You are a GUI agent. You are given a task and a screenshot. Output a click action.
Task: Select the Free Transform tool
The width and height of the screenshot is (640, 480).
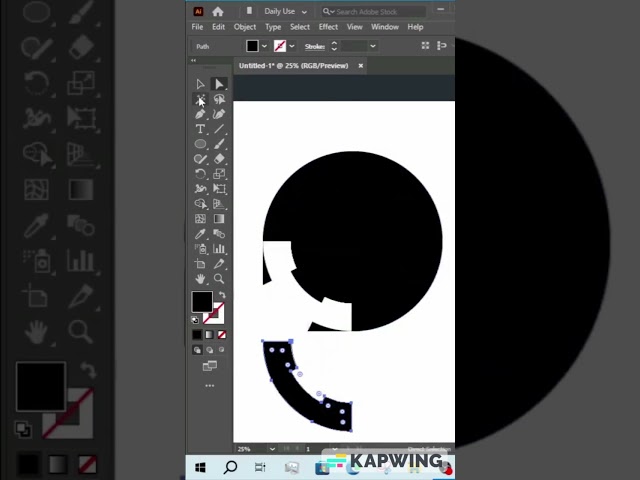point(219,189)
